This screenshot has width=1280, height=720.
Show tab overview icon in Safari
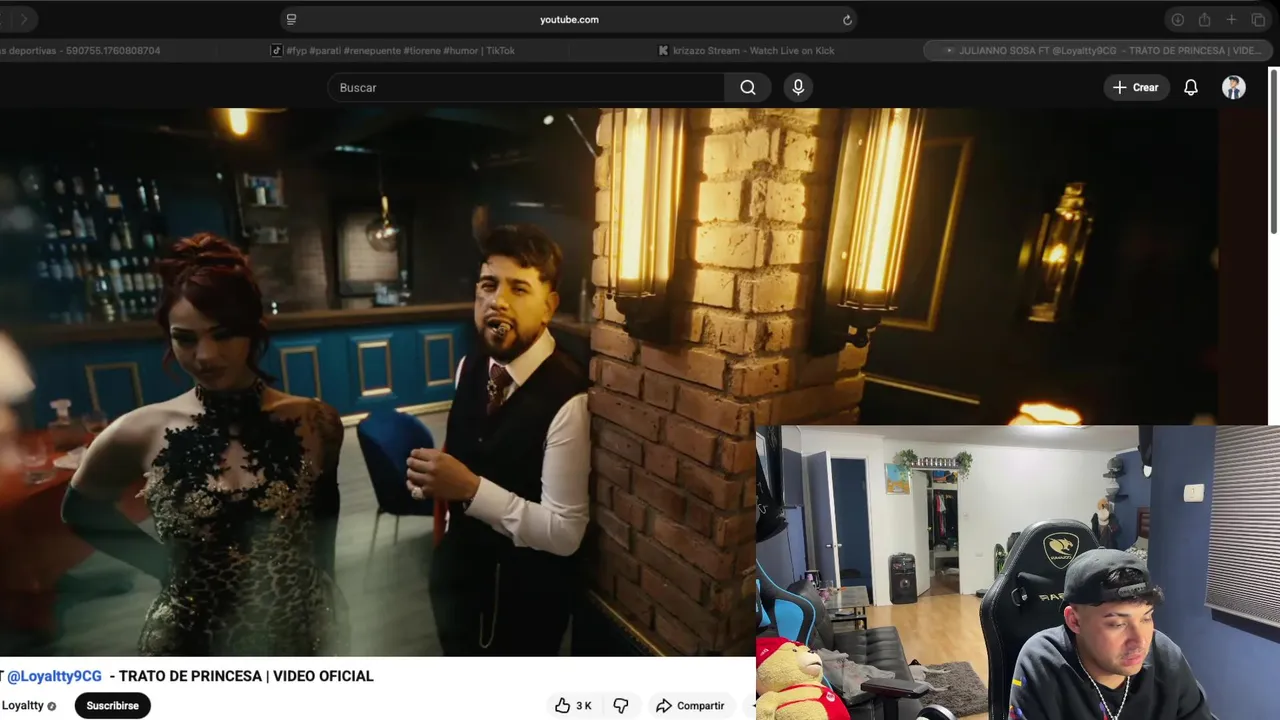pos(1259,20)
